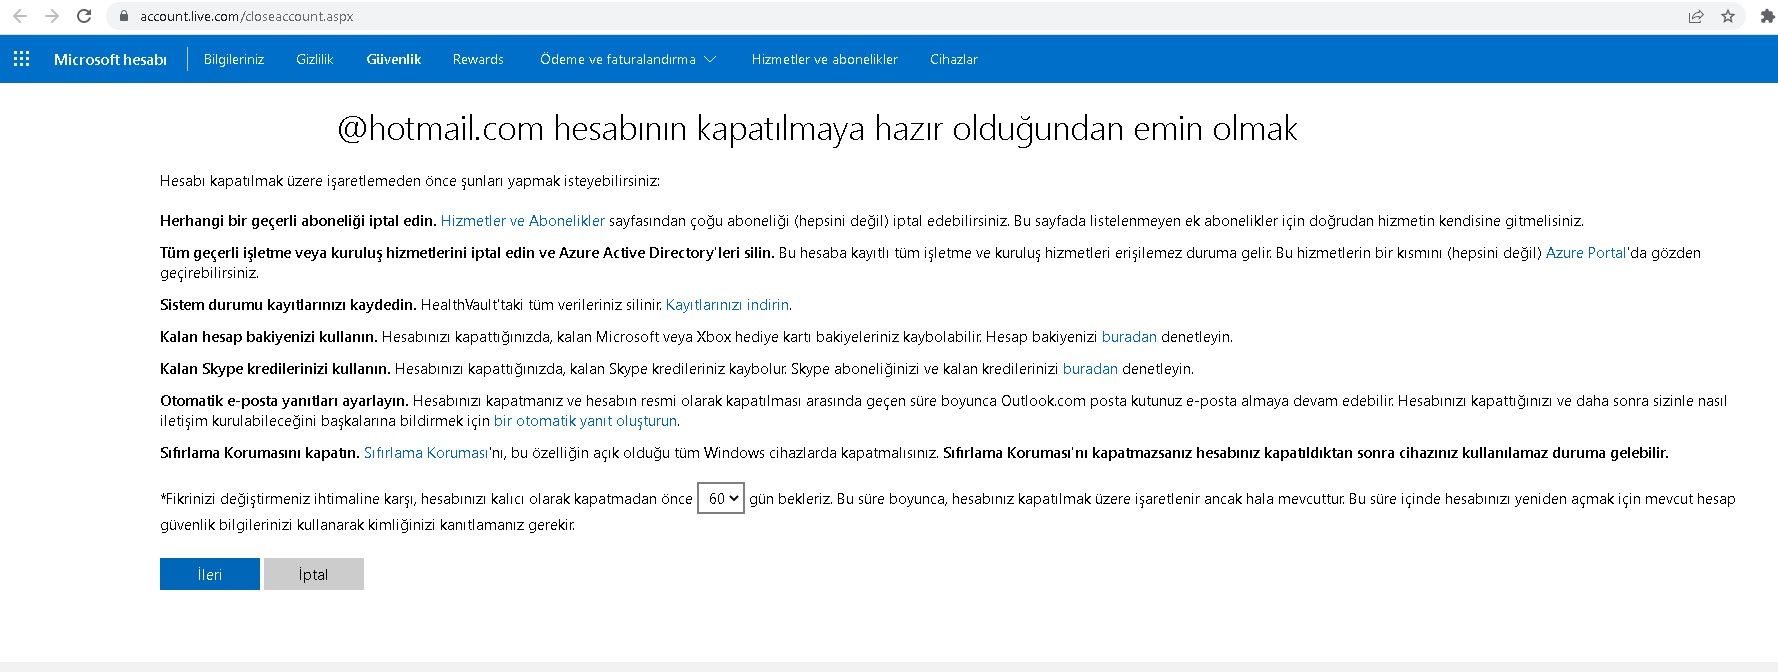
Task: Open the Azure Portal link
Action: 1586,253
